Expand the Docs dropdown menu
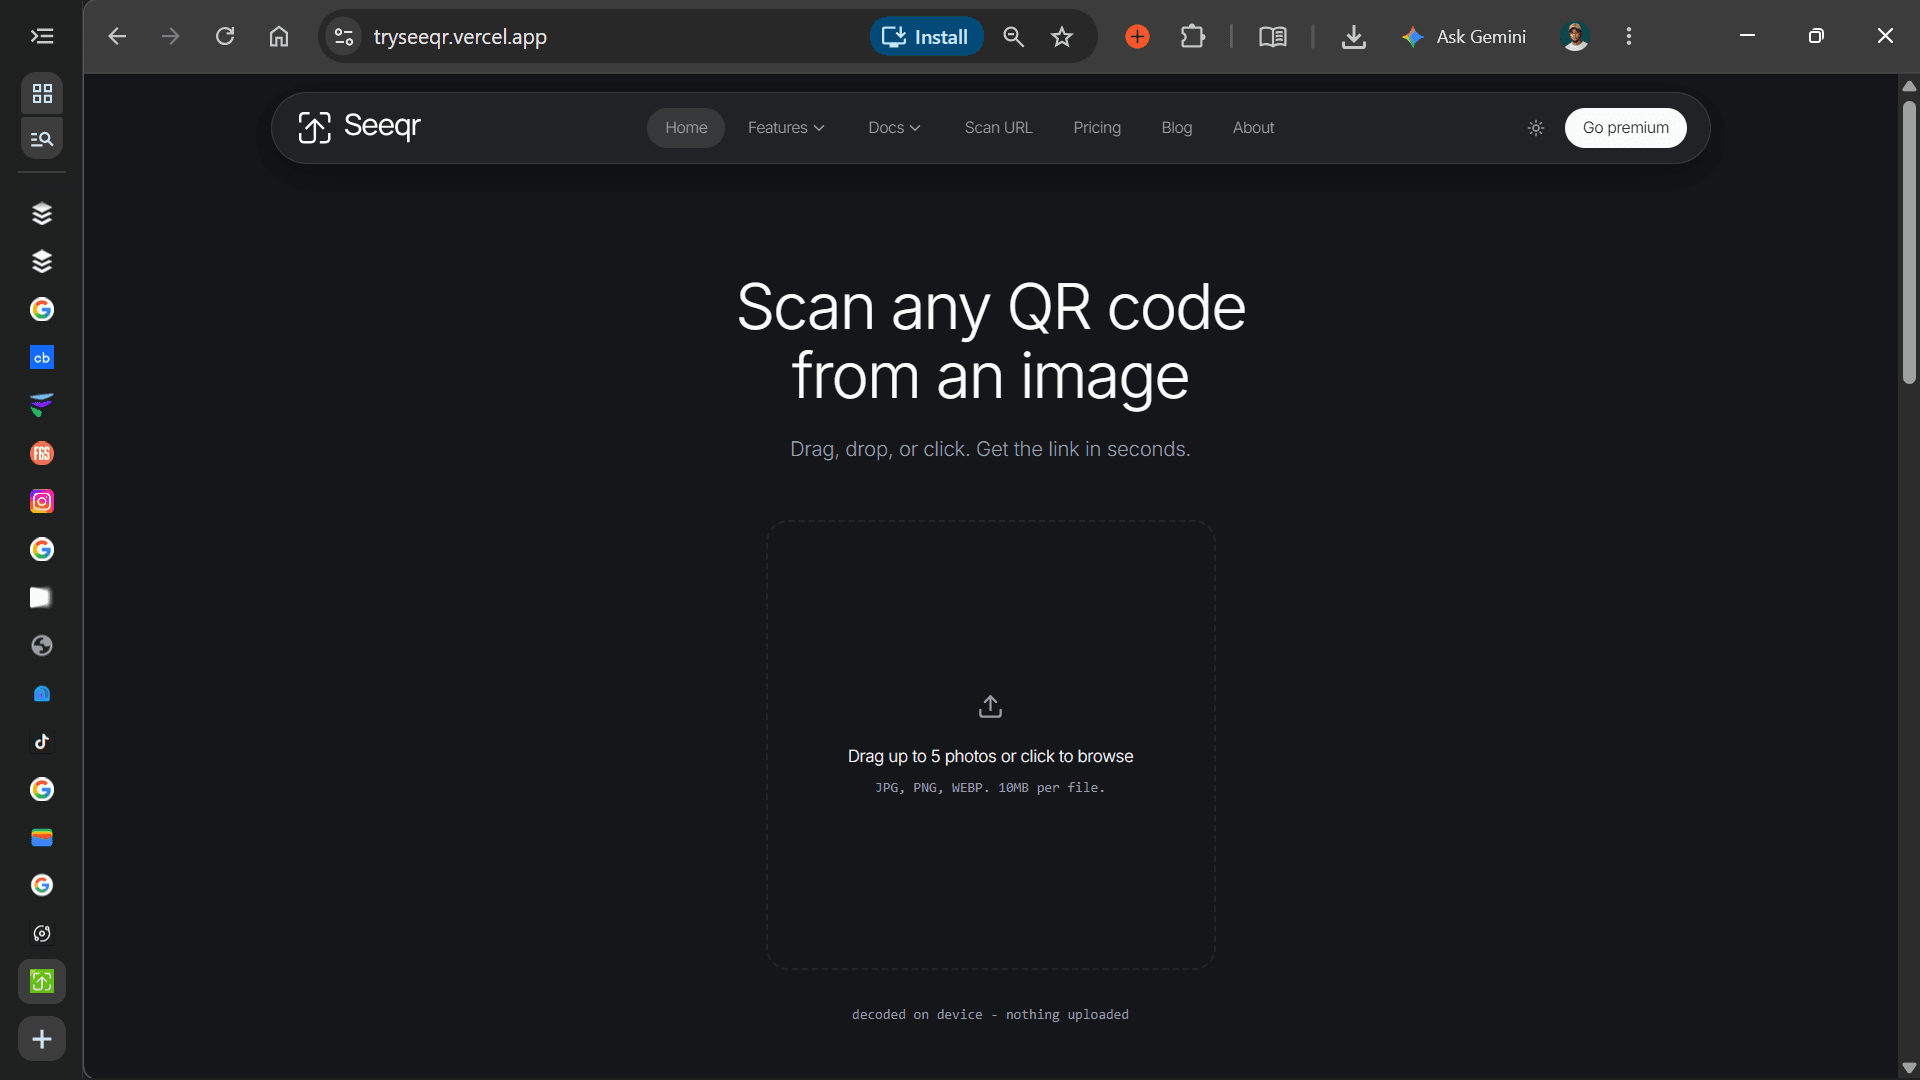This screenshot has height=1080, width=1920. [x=894, y=128]
